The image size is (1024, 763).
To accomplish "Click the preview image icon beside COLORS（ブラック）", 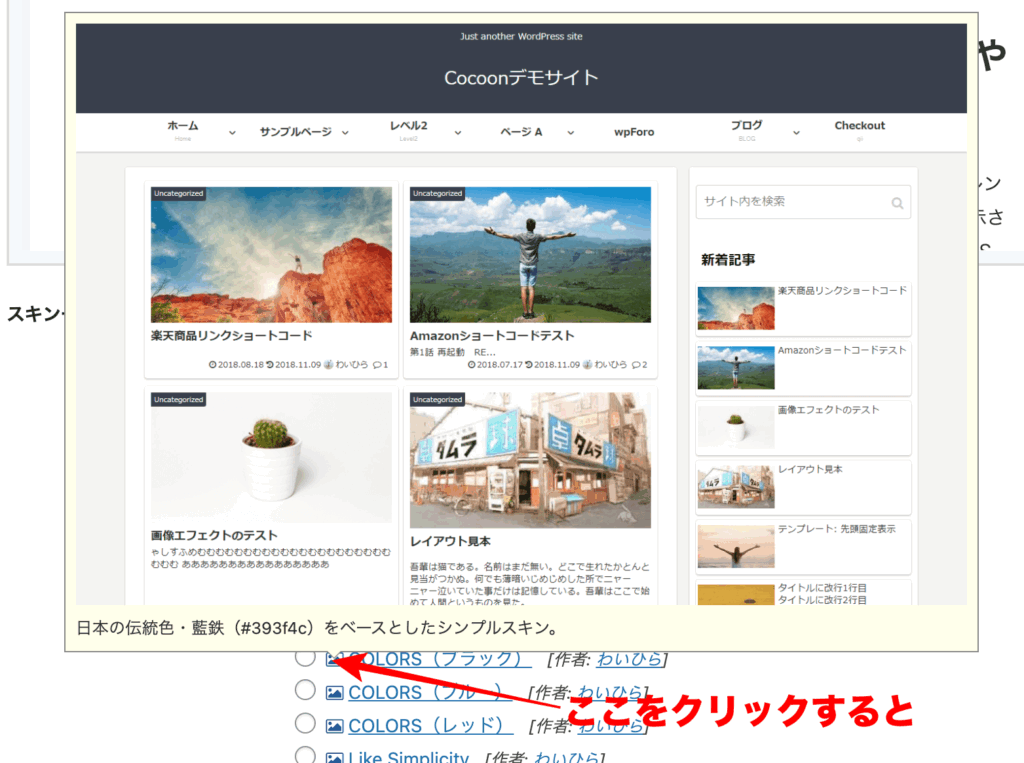I will [x=334, y=659].
